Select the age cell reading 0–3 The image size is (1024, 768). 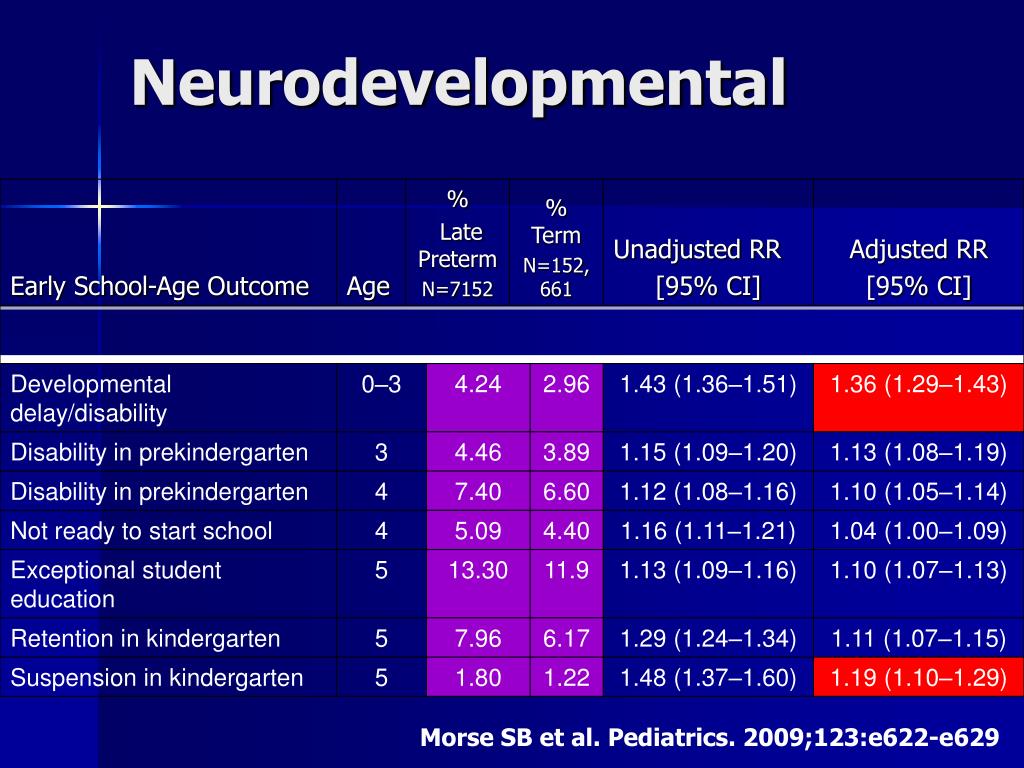pos(381,384)
